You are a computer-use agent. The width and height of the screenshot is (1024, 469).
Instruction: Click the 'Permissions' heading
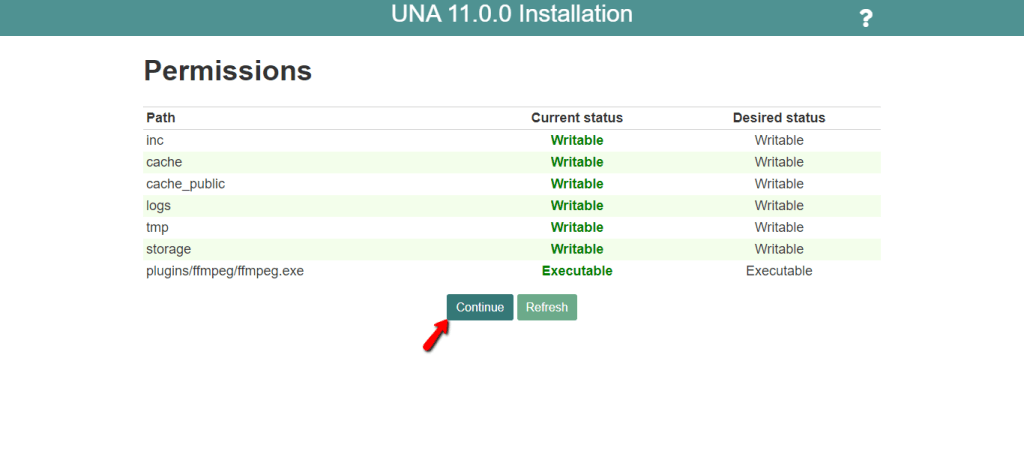[x=228, y=71]
